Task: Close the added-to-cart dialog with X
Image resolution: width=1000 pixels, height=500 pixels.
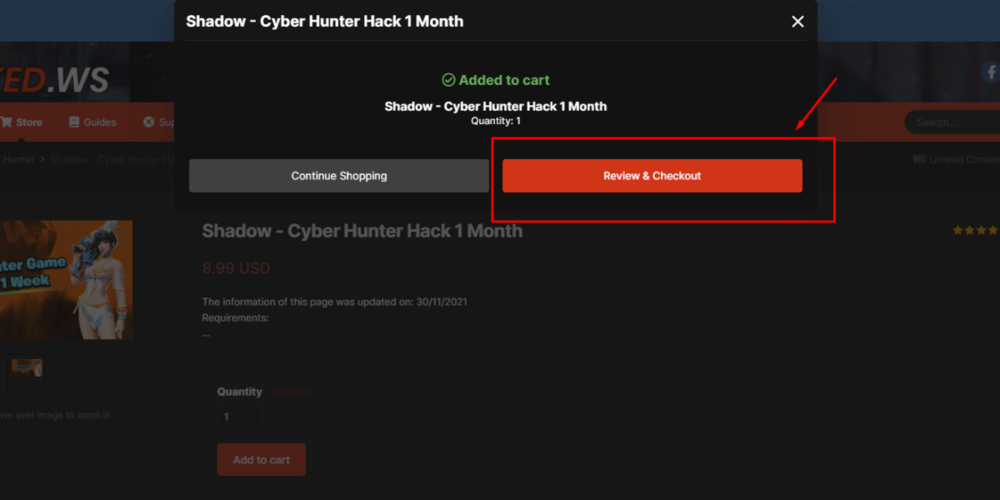Action: click(797, 22)
